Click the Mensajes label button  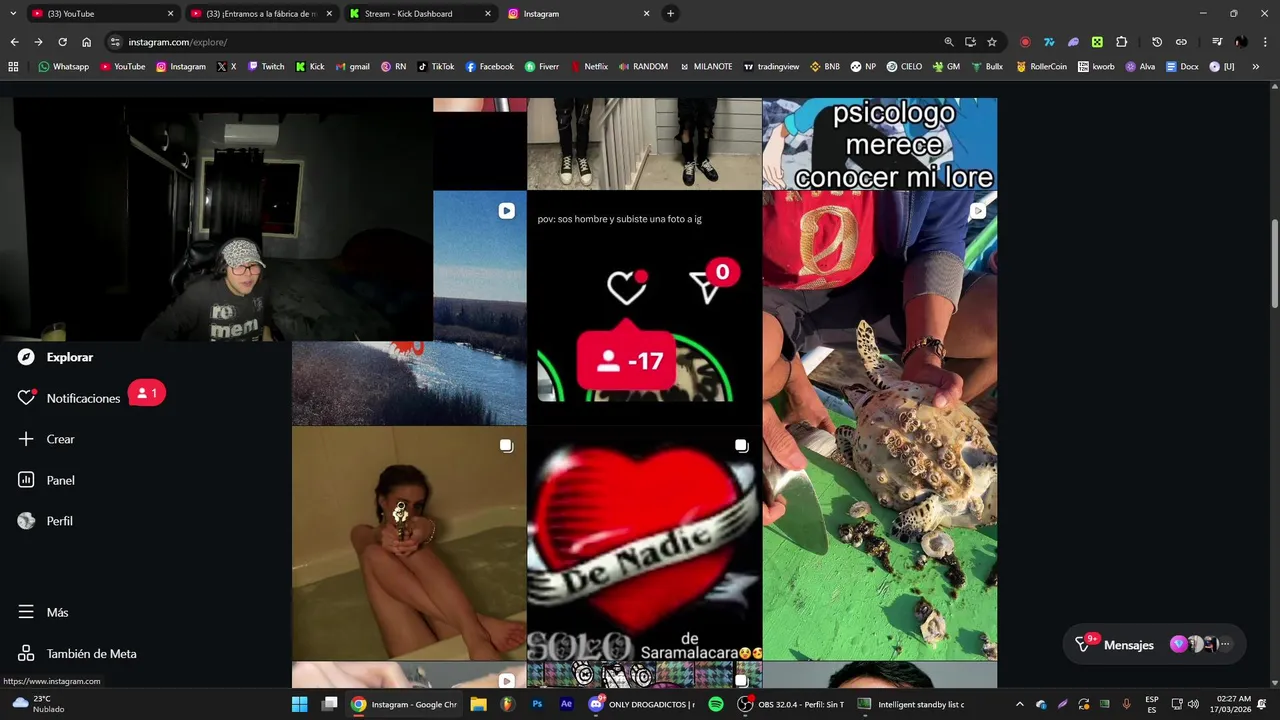point(1128,645)
